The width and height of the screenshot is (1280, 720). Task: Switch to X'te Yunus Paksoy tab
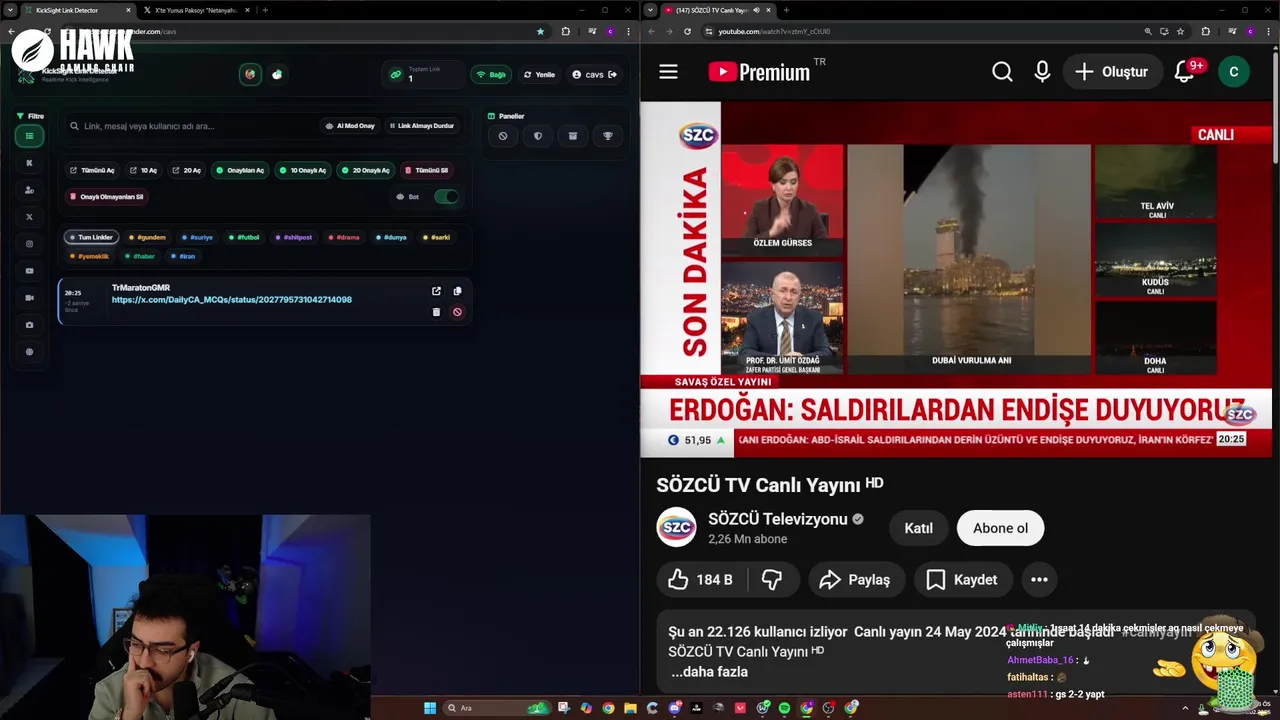(195, 10)
